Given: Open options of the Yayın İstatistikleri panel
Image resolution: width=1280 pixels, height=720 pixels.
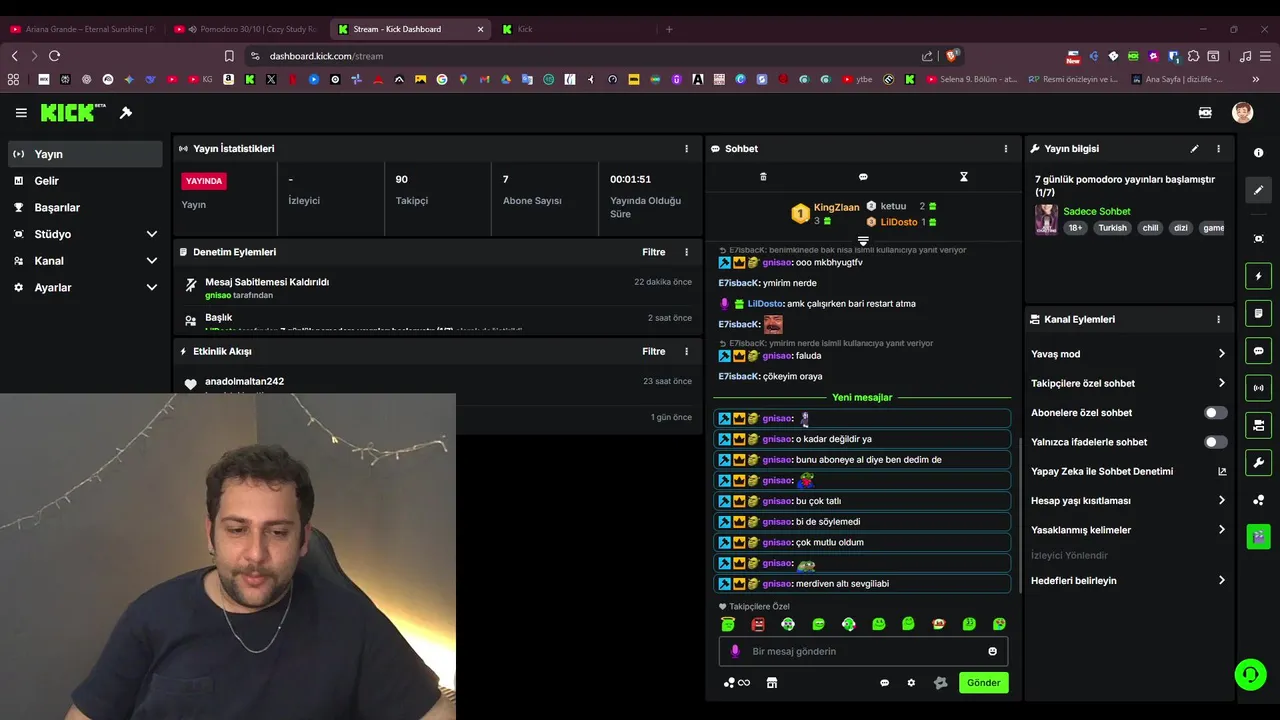Looking at the screenshot, I should pyautogui.click(x=686, y=149).
